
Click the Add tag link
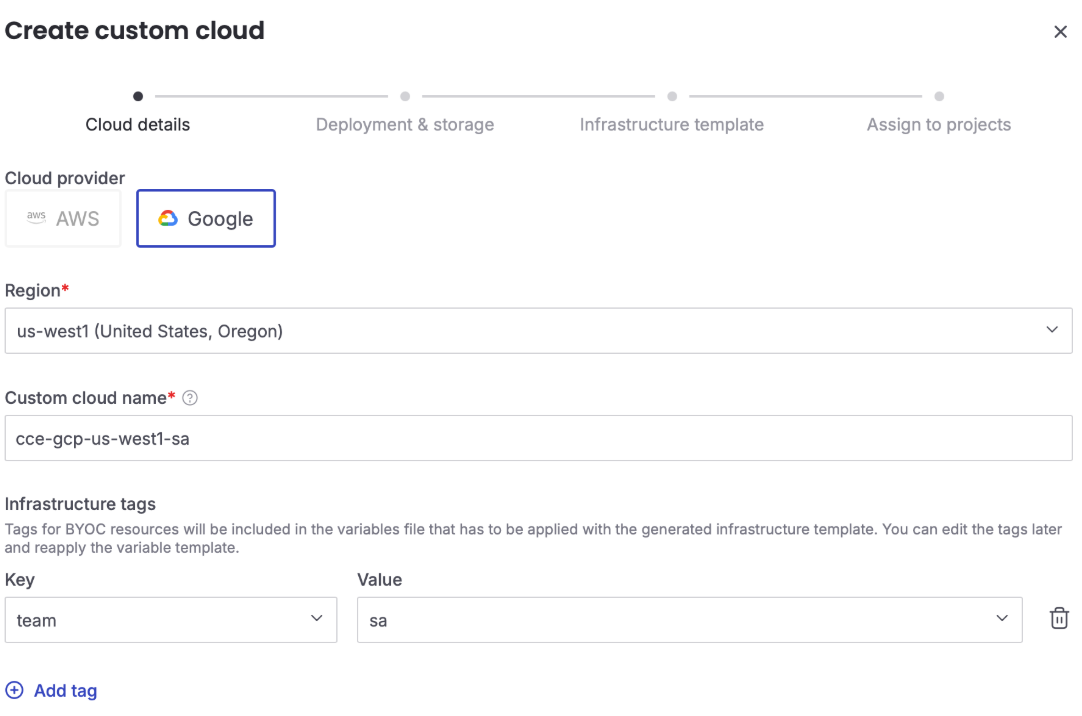pos(64,690)
